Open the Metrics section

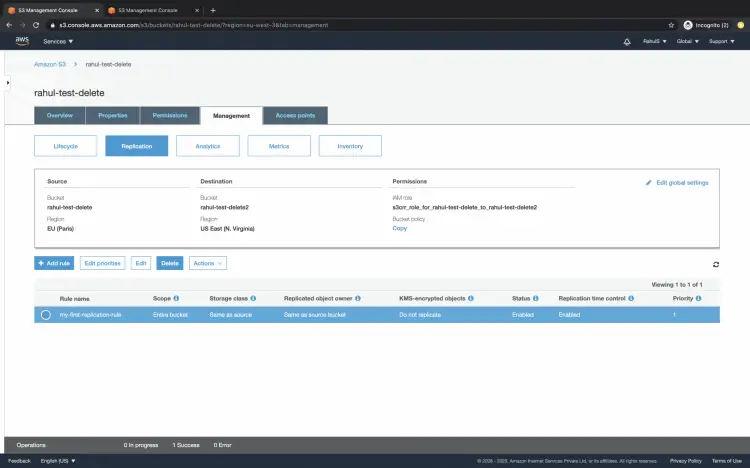point(279,146)
